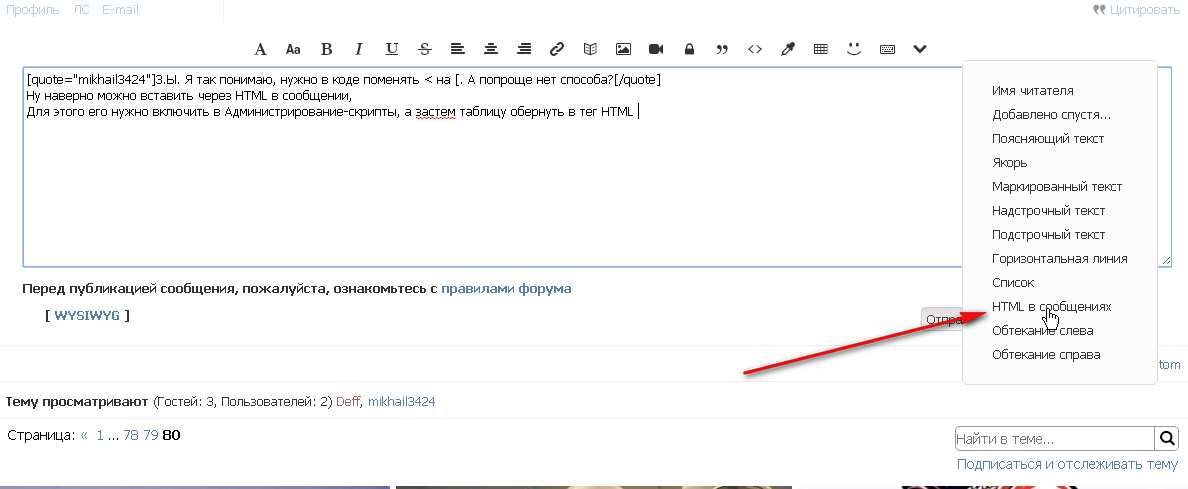Choose 'Список' in the dropdown menu

(1012, 283)
